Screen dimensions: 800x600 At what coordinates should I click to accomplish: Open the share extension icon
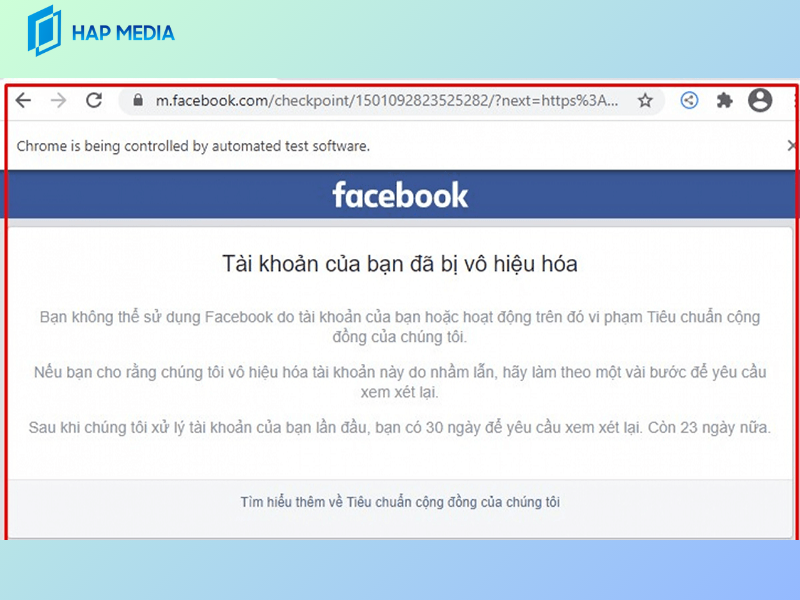689,101
